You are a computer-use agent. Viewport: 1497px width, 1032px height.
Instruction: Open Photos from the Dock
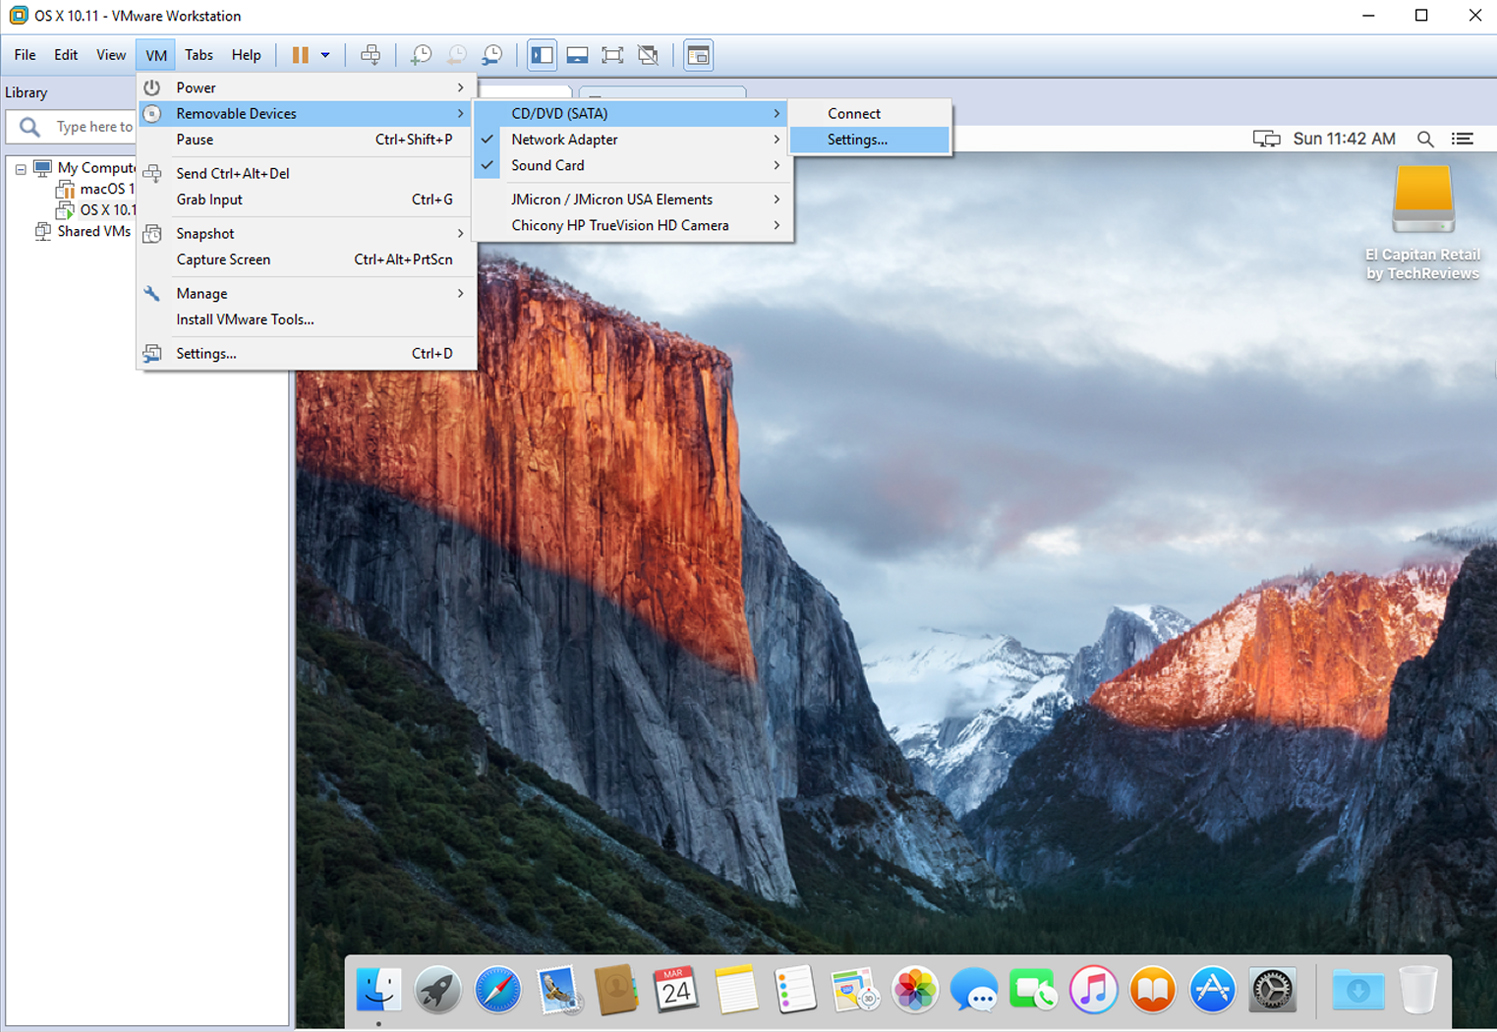coord(915,990)
